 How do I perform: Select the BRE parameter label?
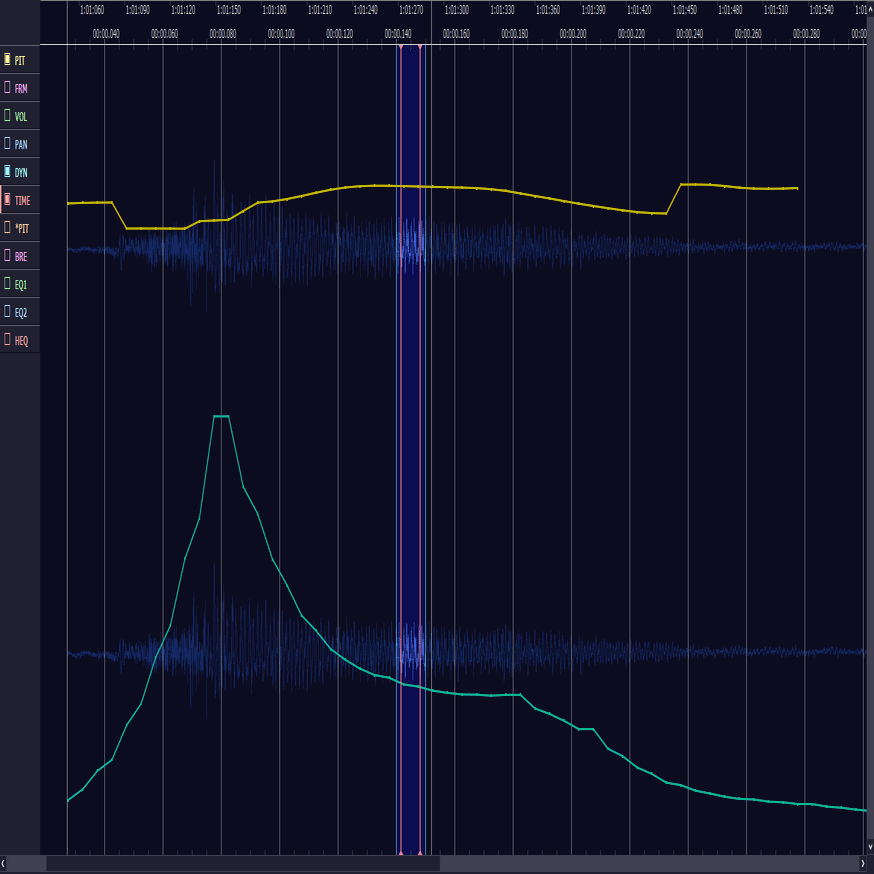21,257
